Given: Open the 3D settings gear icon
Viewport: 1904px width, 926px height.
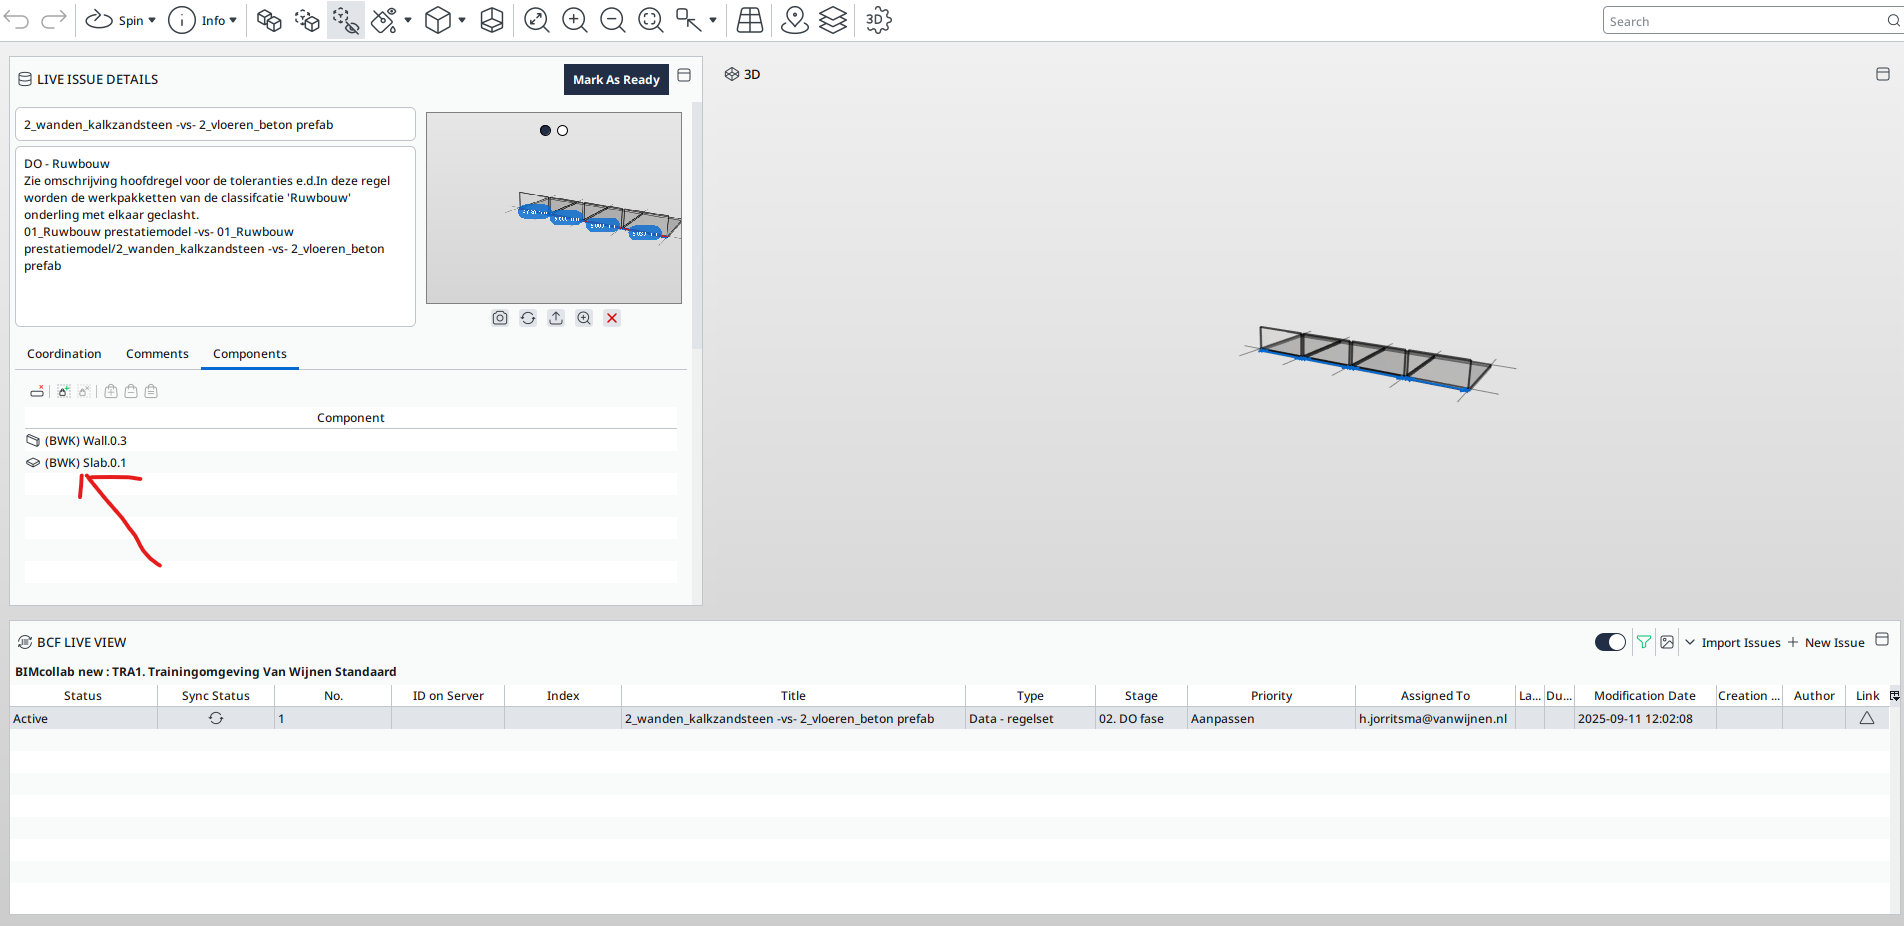Looking at the screenshot, I should (x=878, y=20).
